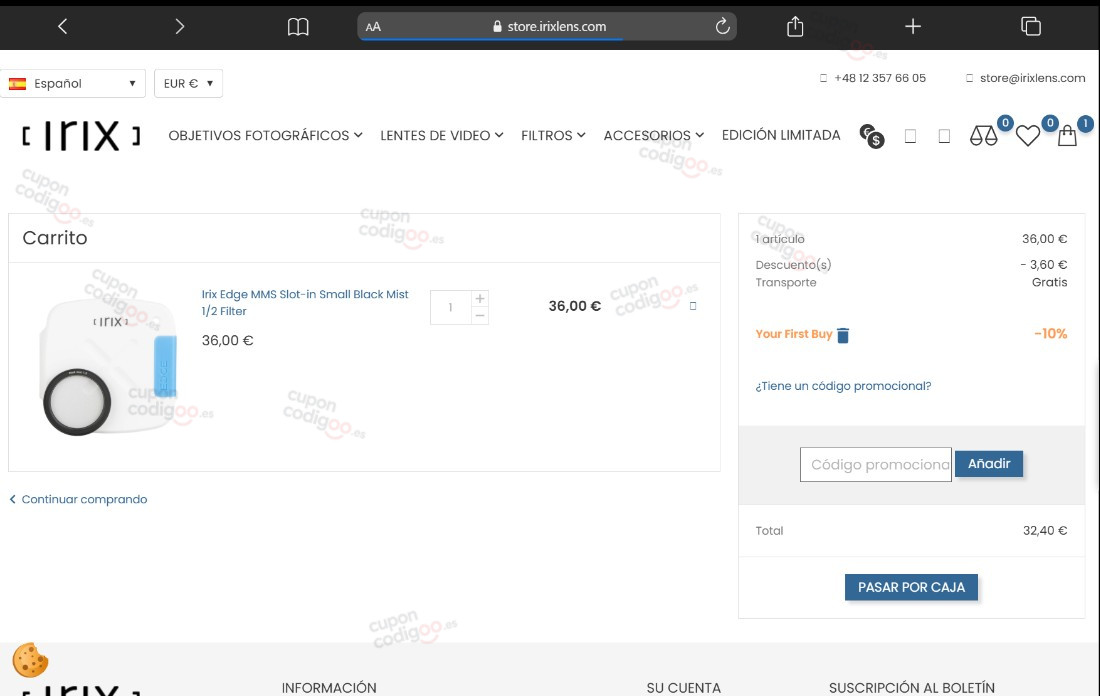Open the product compare scales icon

pyautogui.click(x=984, y=135)
